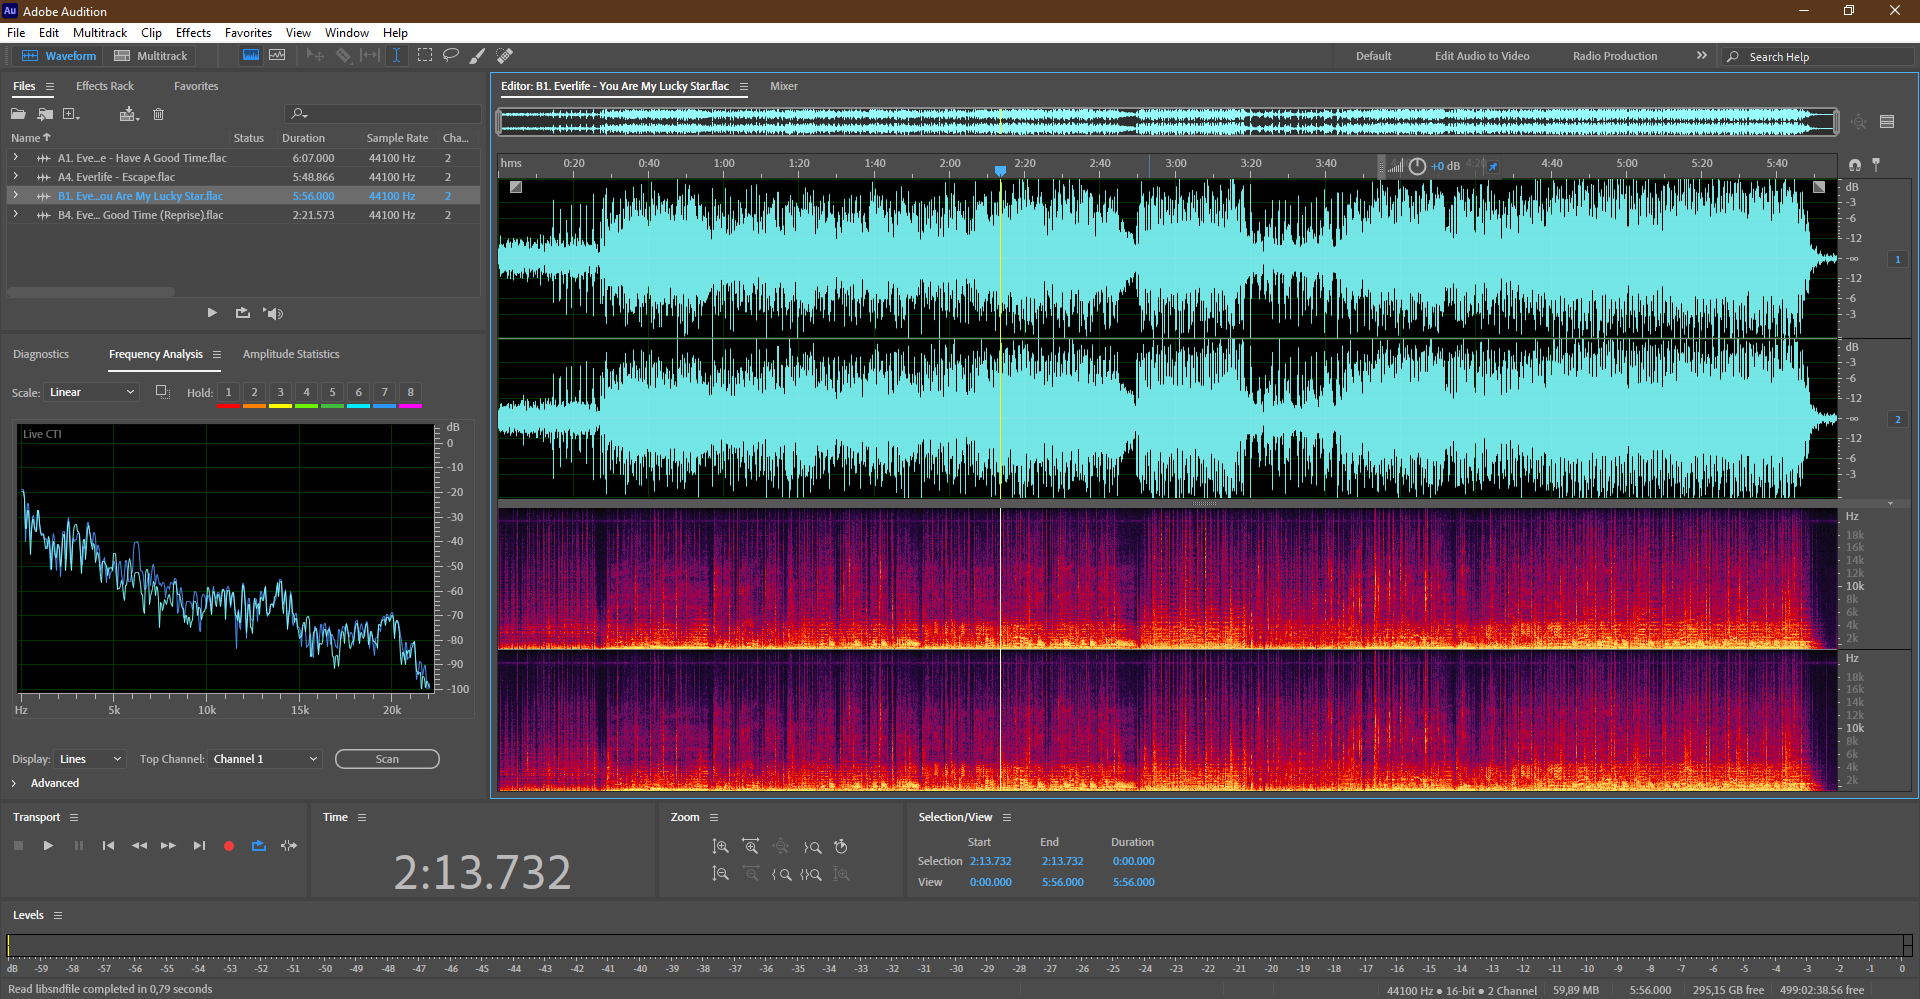Viewport: 1920px width, 999px height.
Task: Click Zoom In At In Point icon
Action: [781, 874]
